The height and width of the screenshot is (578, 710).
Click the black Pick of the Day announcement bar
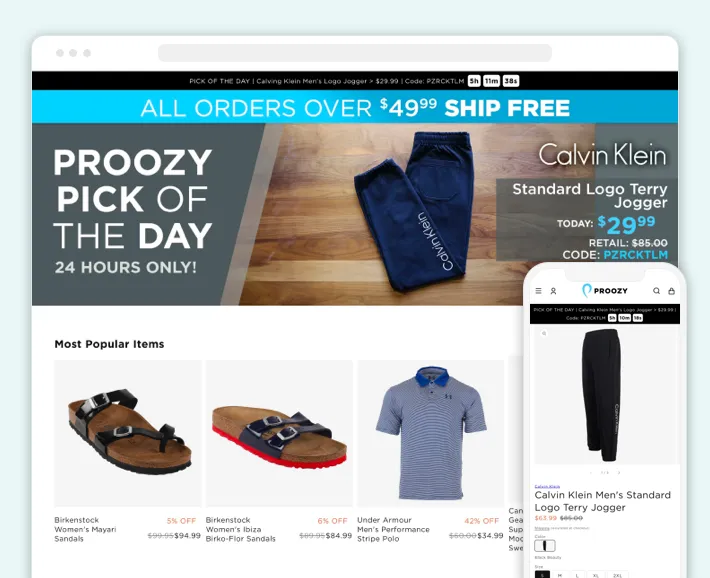[x=355, y=81]
